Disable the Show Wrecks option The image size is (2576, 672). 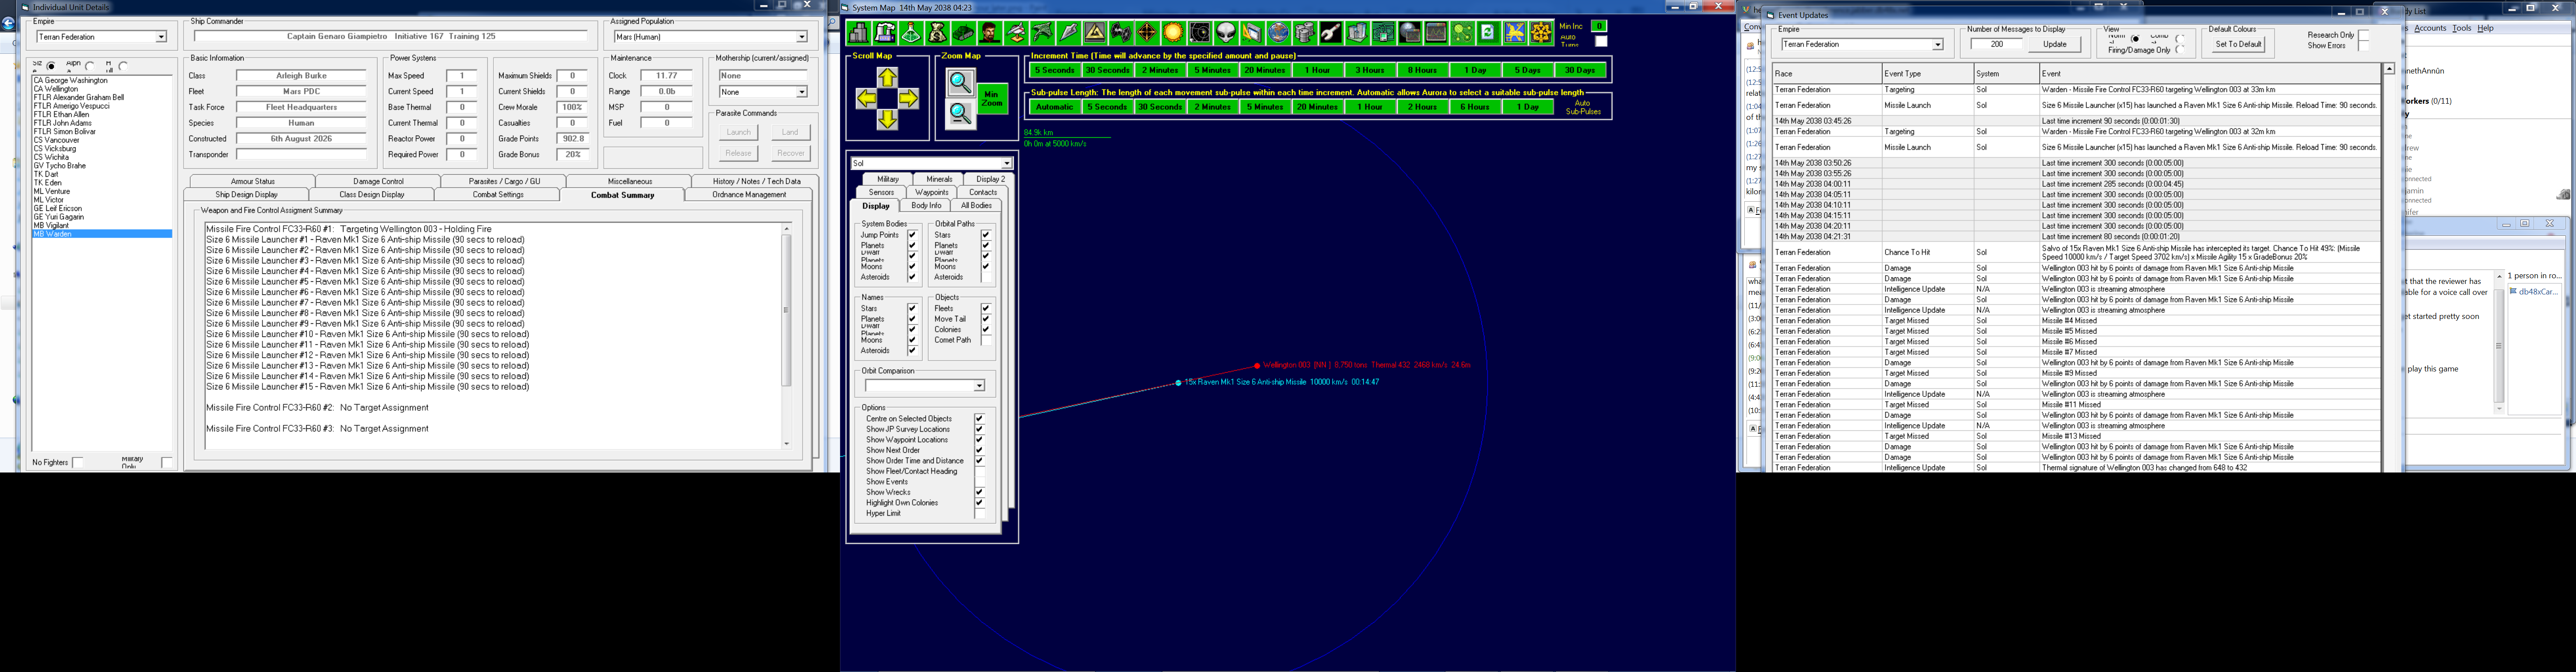pyautogui.click(x=979, y=492)
